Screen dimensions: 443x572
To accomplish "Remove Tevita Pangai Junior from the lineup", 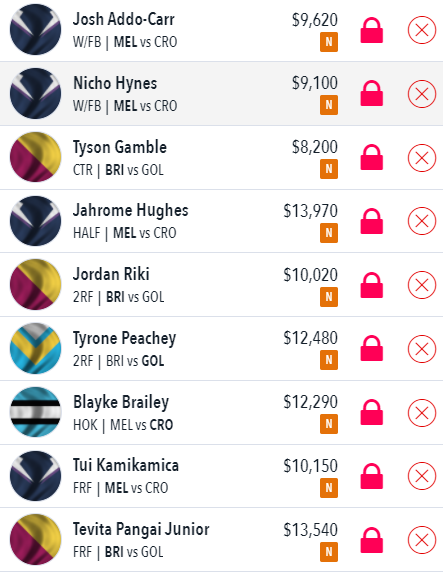I will [421, 540].
